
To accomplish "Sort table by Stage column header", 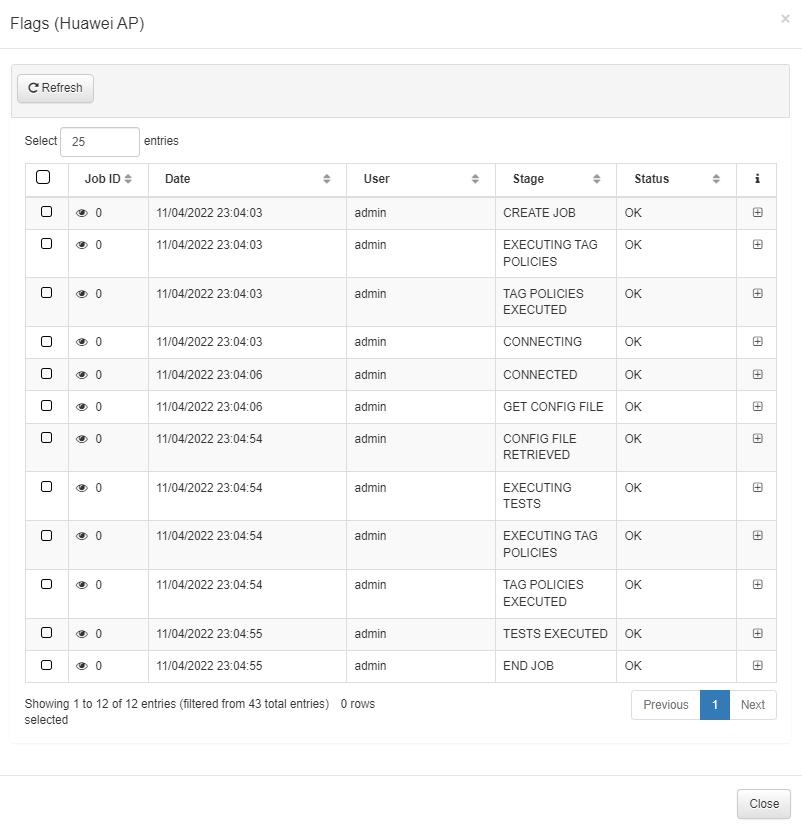I will [555, 179].
